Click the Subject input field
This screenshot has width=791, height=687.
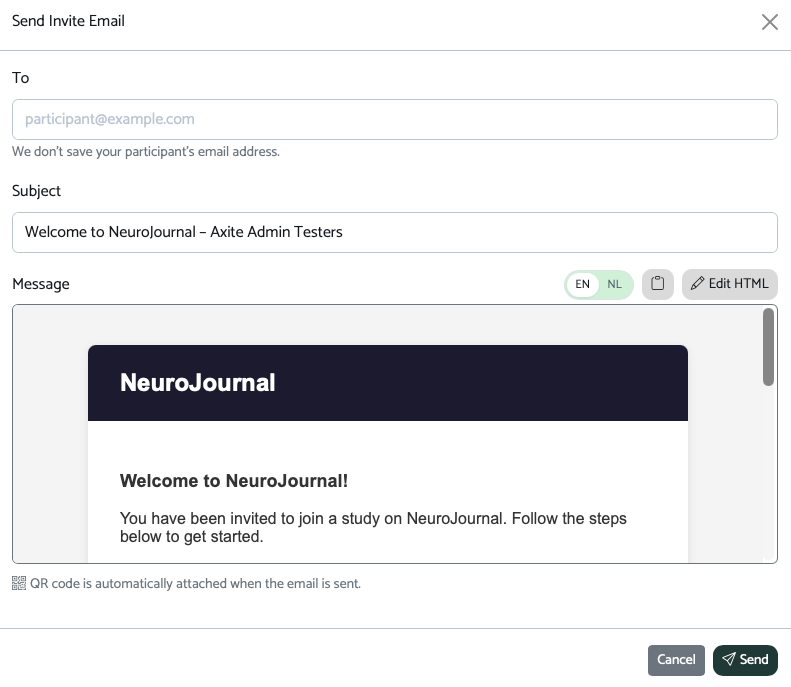pos(394,233)
